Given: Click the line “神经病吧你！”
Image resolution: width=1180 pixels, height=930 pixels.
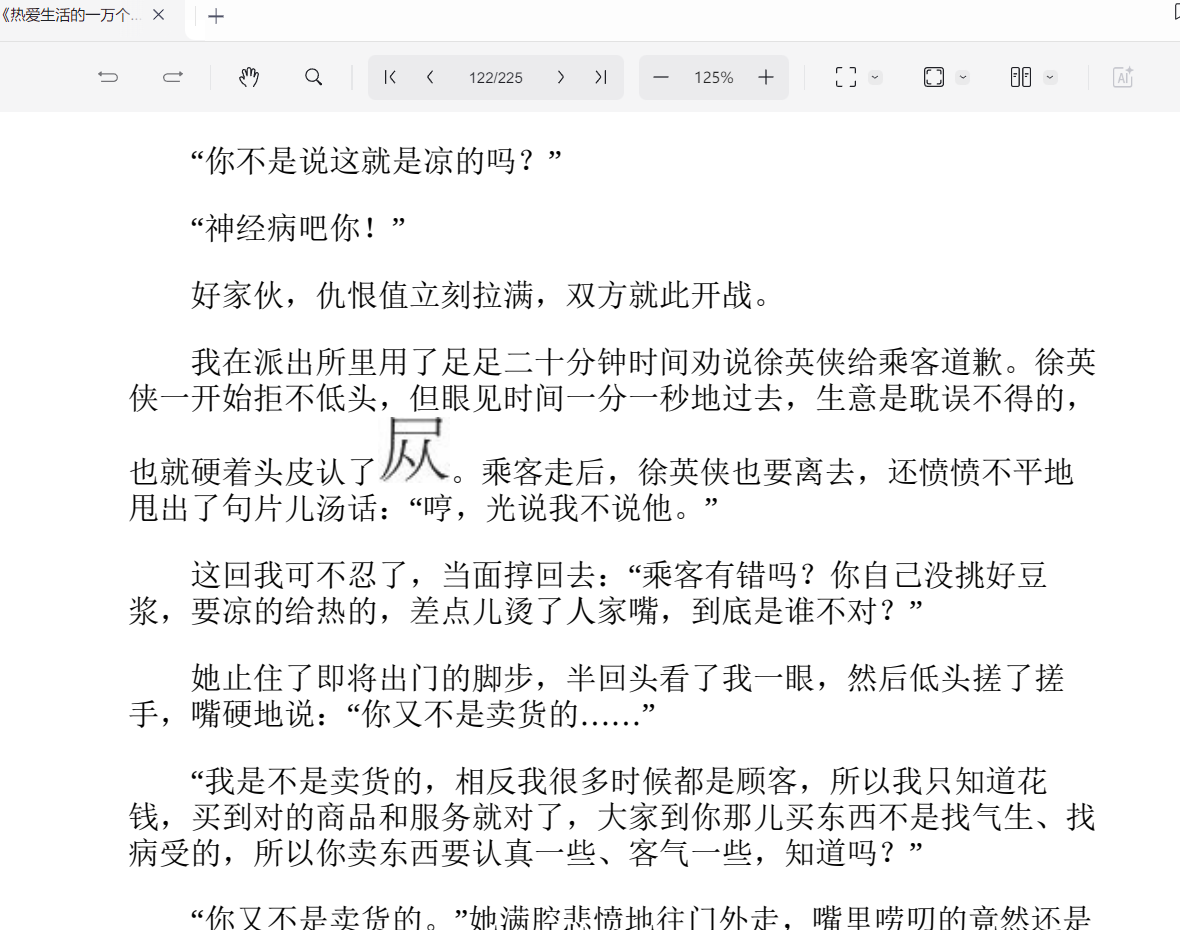Looking at the screenshot, I should (x=298, y=228).
